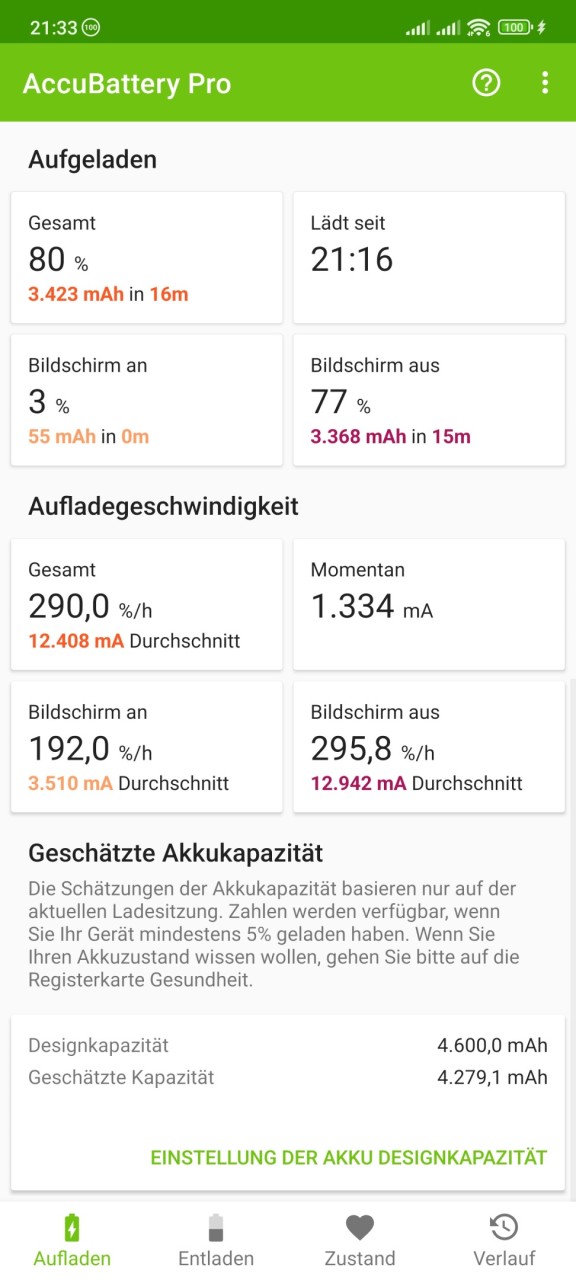Switch to the Entladen tab label

tap(216, 1258)
